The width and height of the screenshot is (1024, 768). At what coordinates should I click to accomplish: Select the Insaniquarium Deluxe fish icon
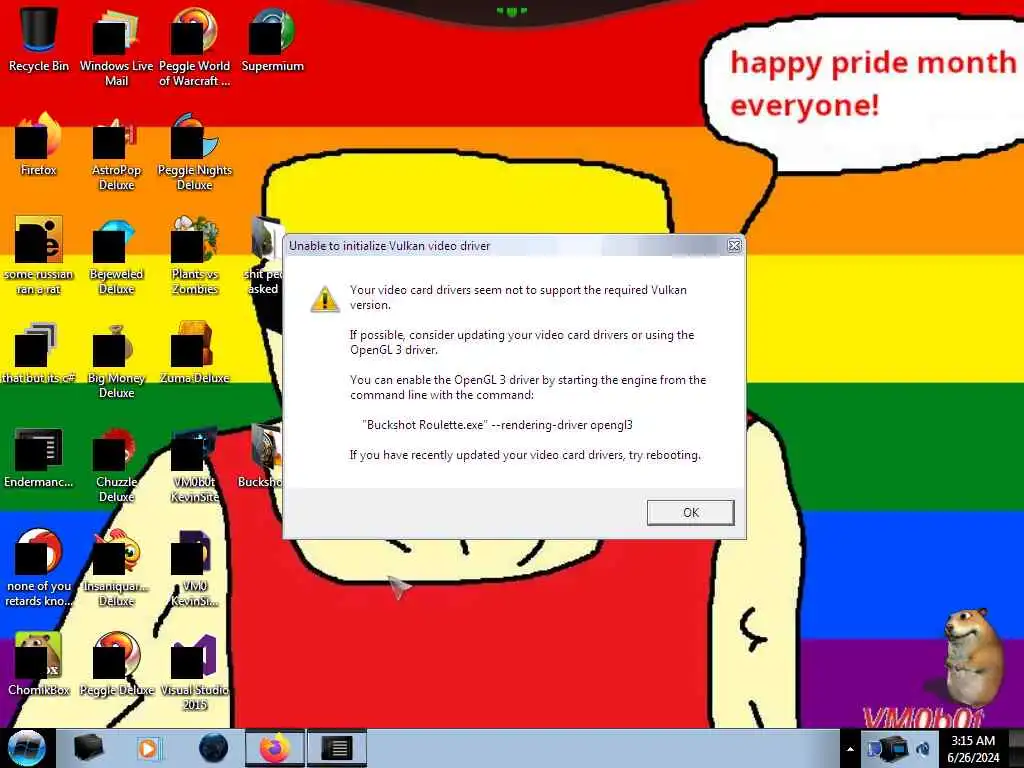point(116,568)
